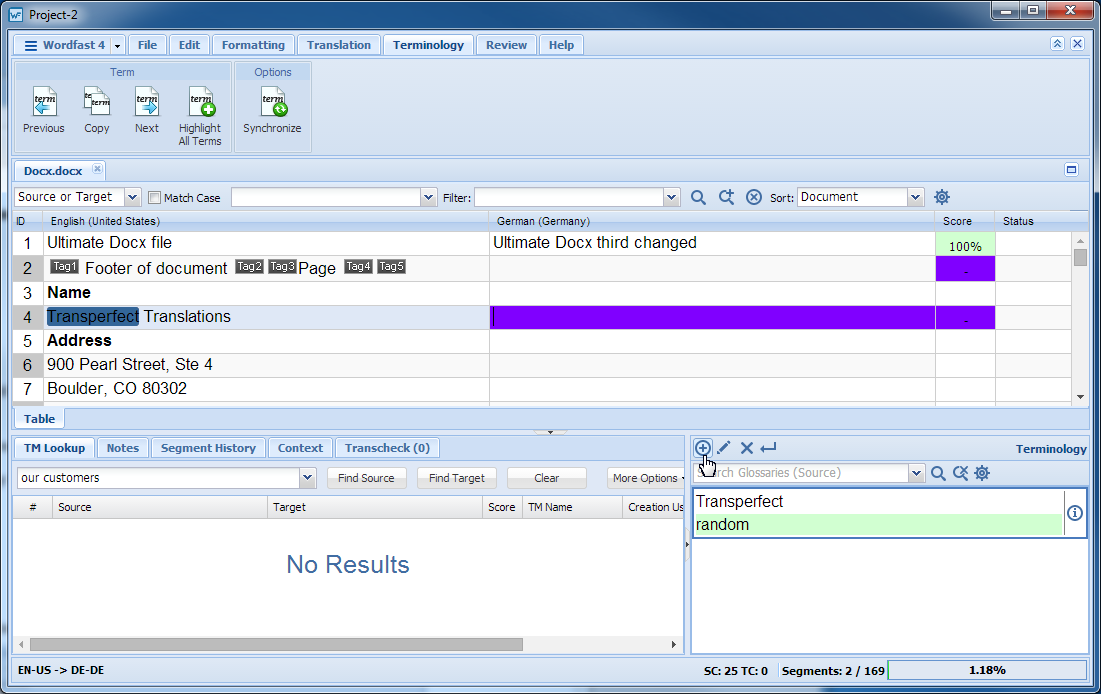Click the Find Target button
1101x694 pixels.
[x=456, y=478]
